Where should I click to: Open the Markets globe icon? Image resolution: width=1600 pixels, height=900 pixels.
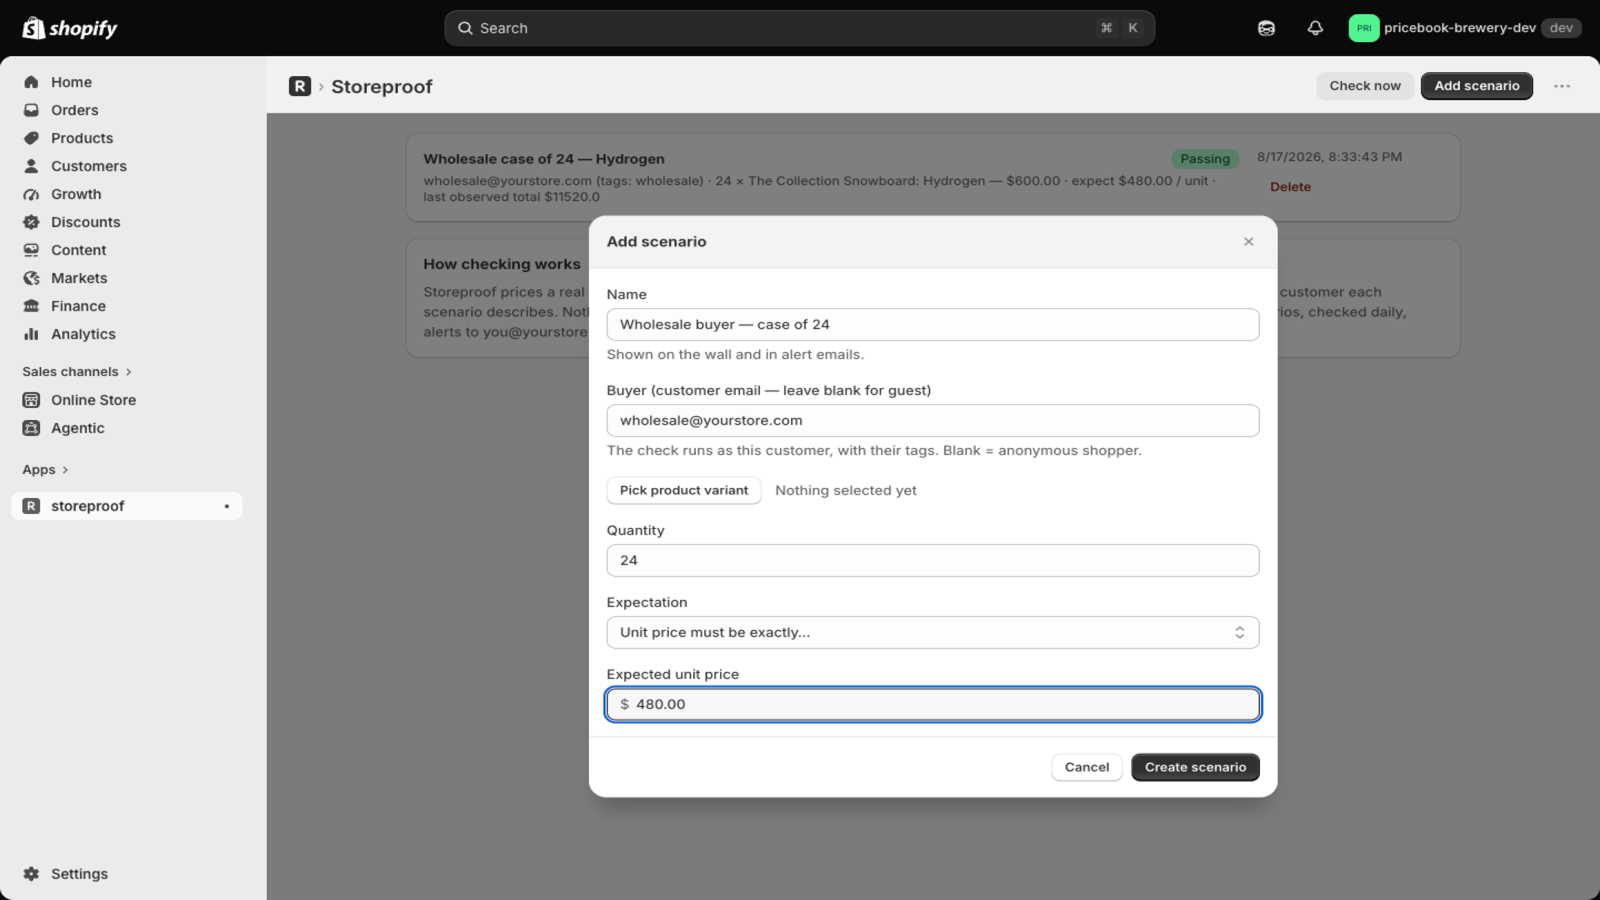[31, 278]
